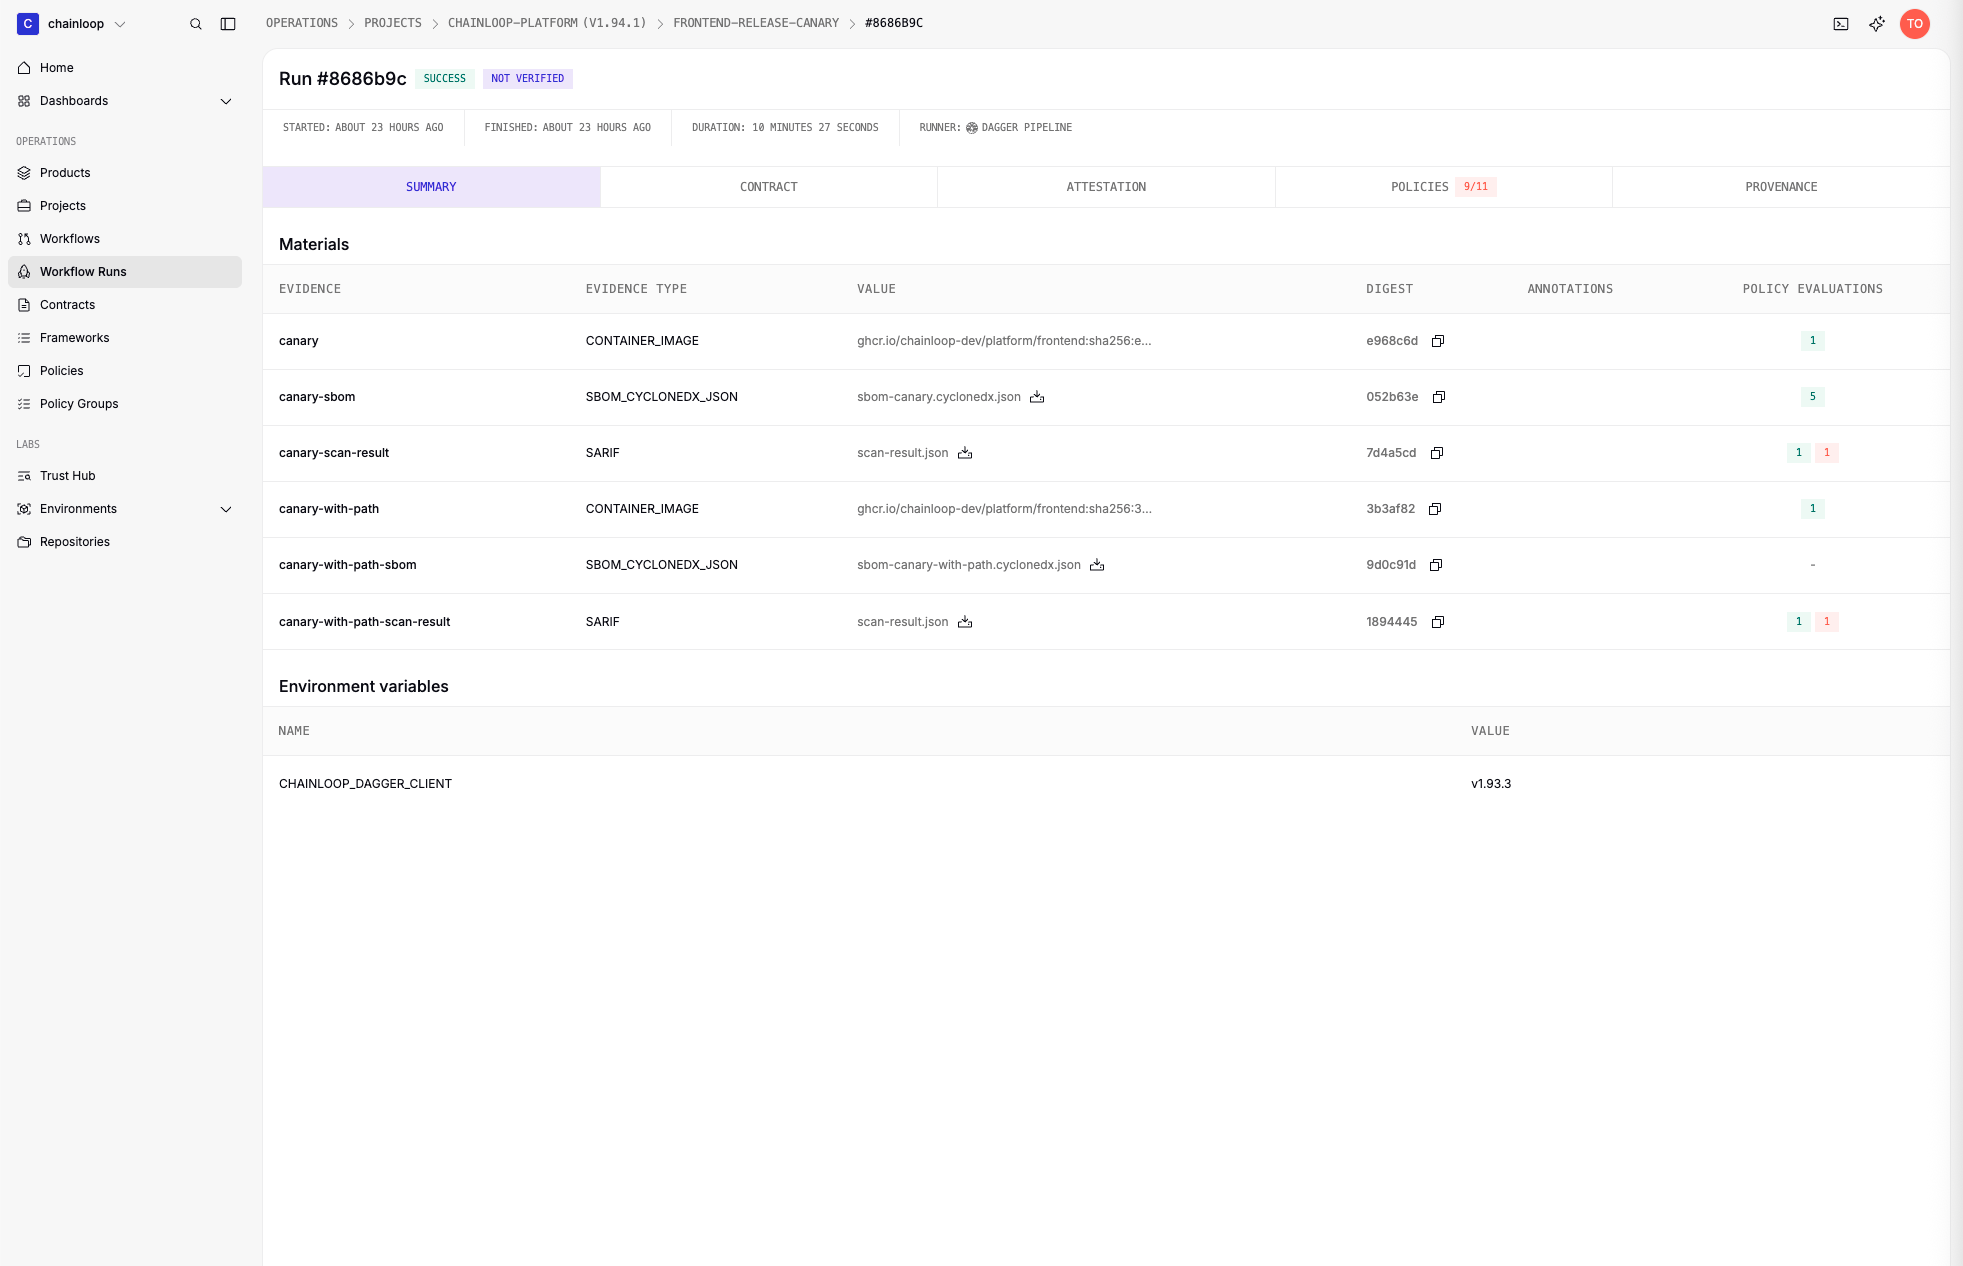1963x1266 pixels.
Task: Click the #8686B9C breadcrumb
Action: click(x=894, y=23)
